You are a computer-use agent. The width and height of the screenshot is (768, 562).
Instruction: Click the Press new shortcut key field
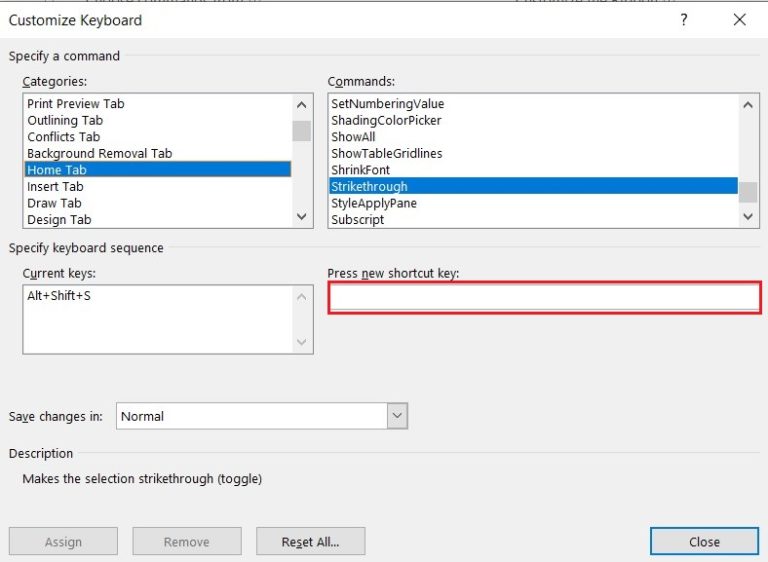544,298
